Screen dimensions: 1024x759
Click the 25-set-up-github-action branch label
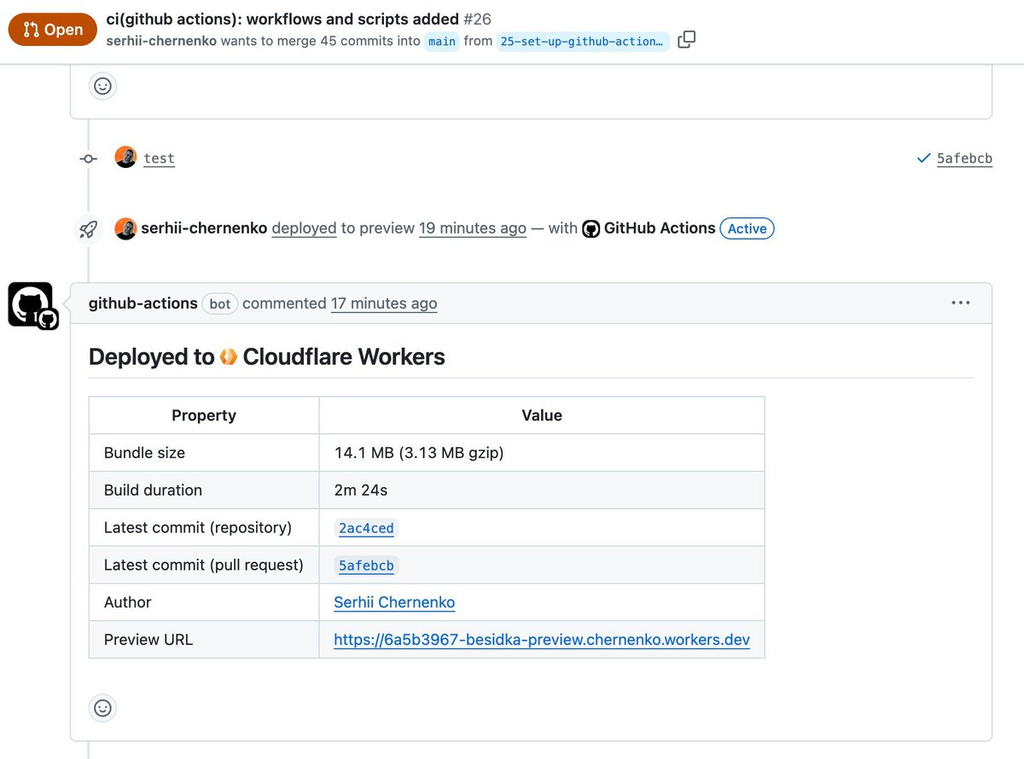point(582,41)
